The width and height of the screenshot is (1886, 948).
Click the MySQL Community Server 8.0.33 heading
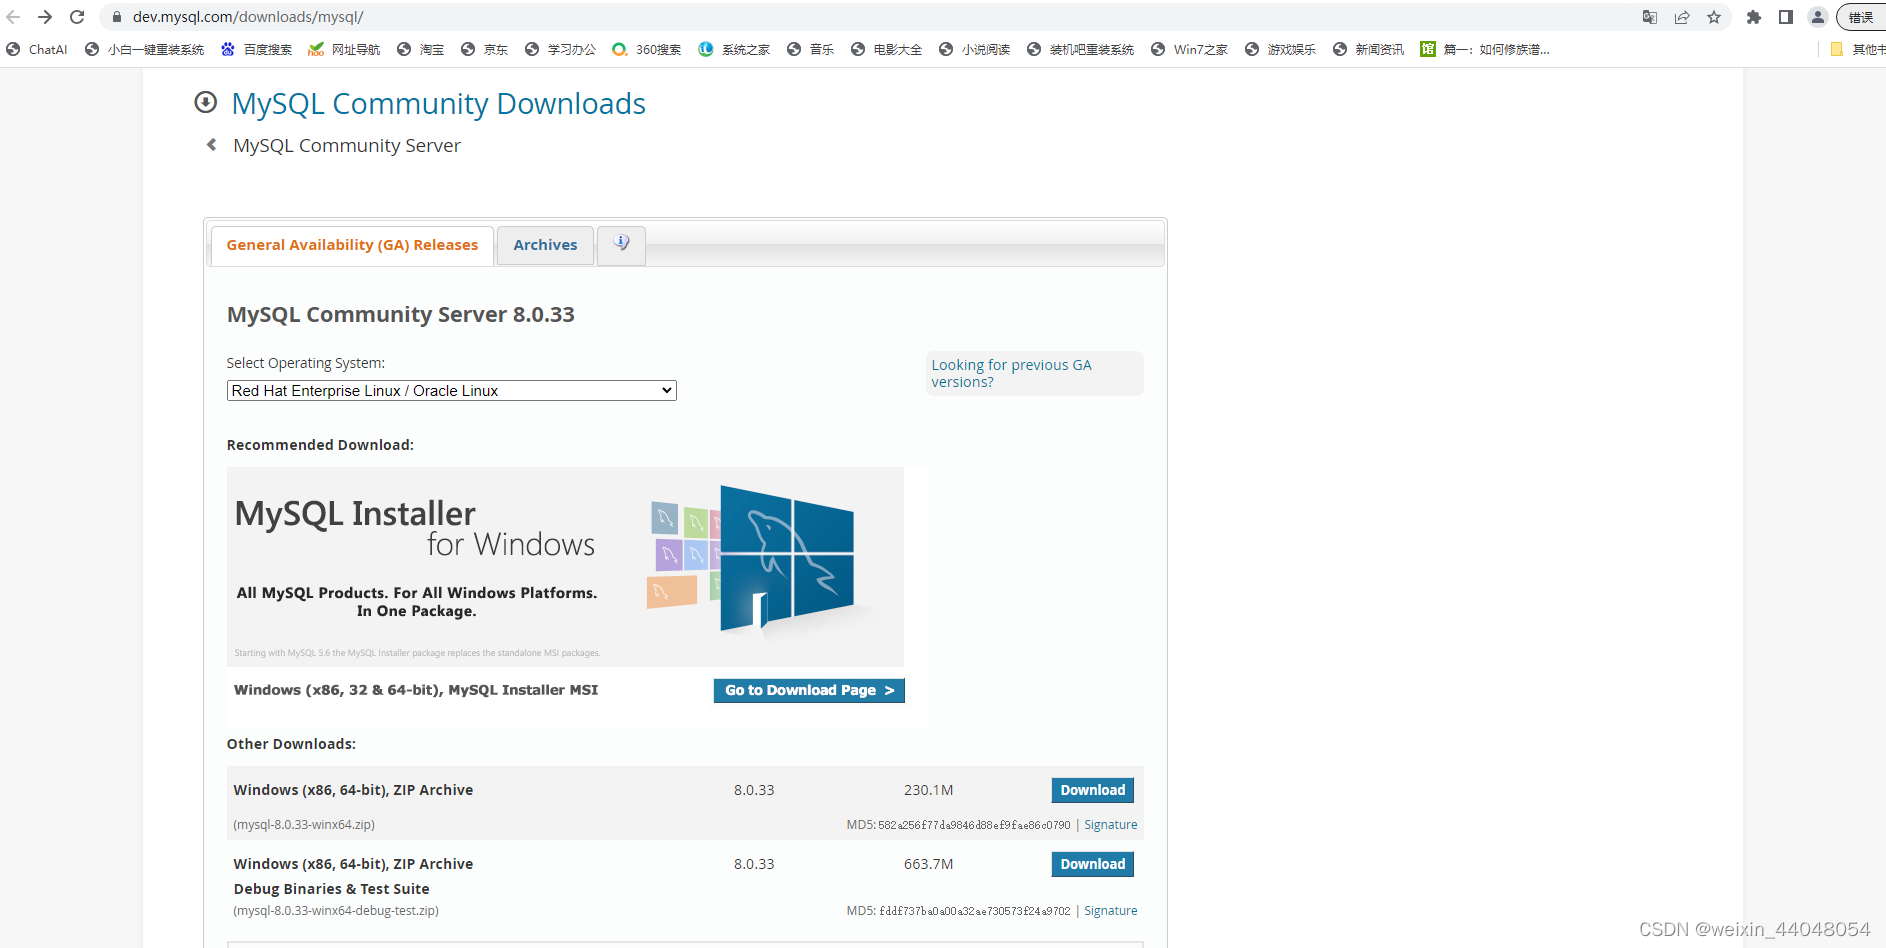400,314
